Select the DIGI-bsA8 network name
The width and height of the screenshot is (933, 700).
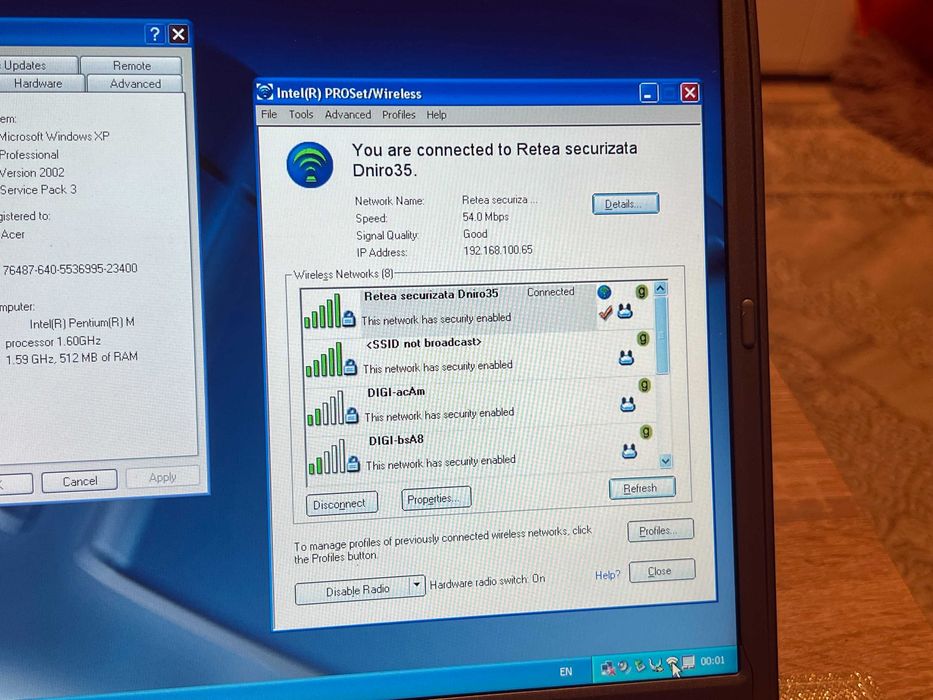(x=396, y=440)
